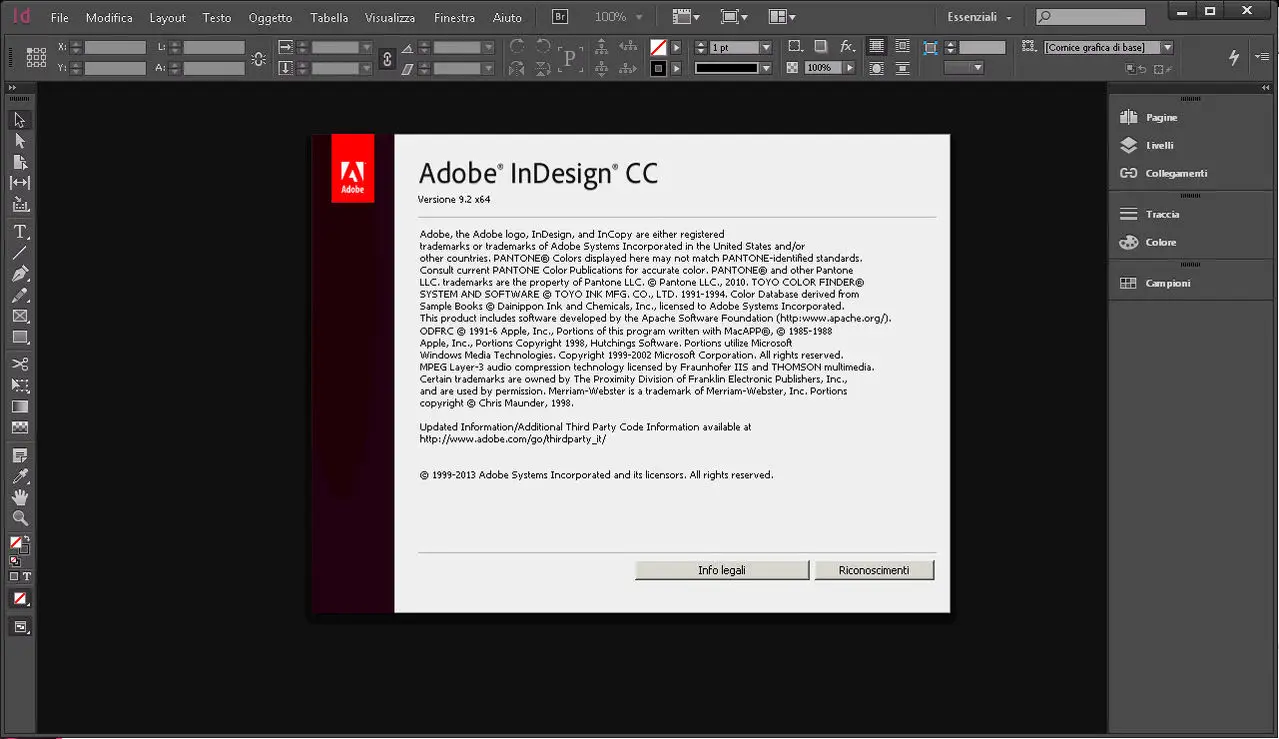The image size is (1279, 739).
Task: Enable wrap around object shape
Action: 876,68
